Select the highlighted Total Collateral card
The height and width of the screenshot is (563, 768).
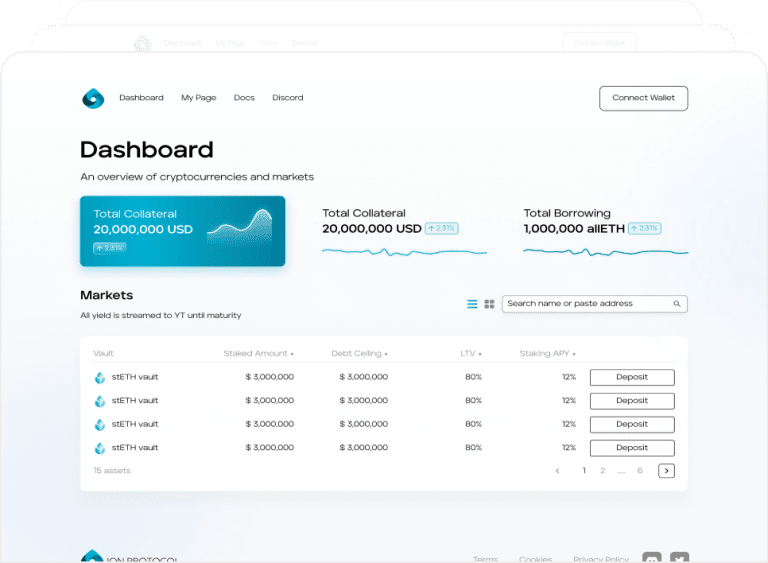[x=182, y=231]
